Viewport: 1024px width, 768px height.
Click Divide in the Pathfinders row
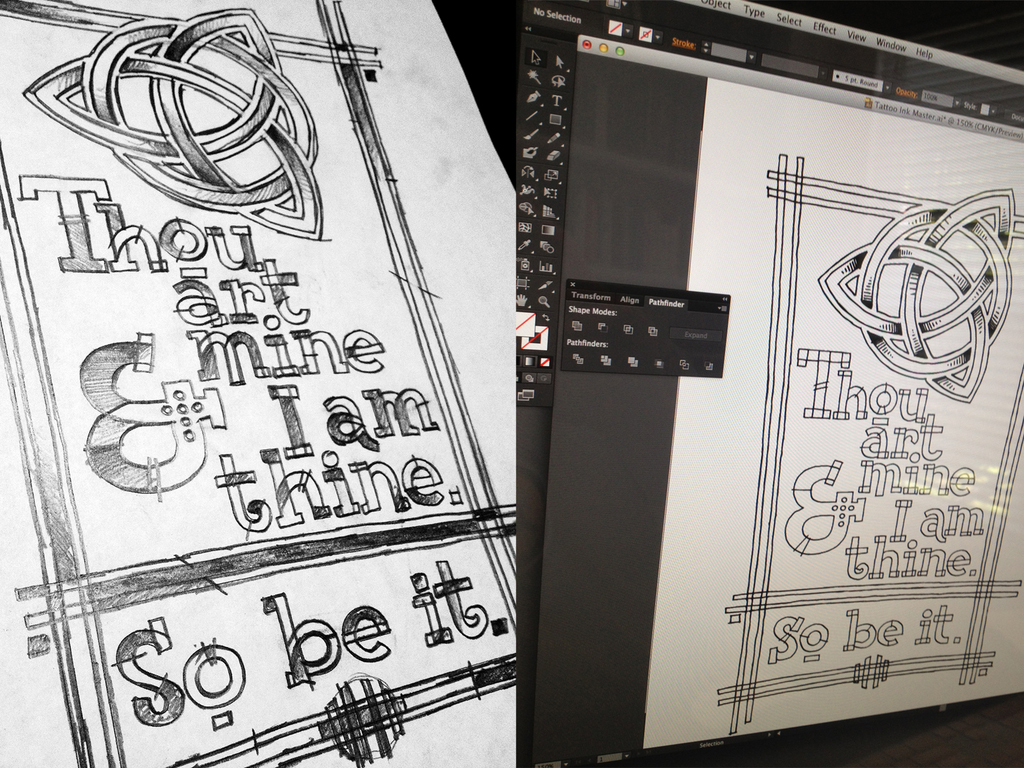[x=578, y=359]
